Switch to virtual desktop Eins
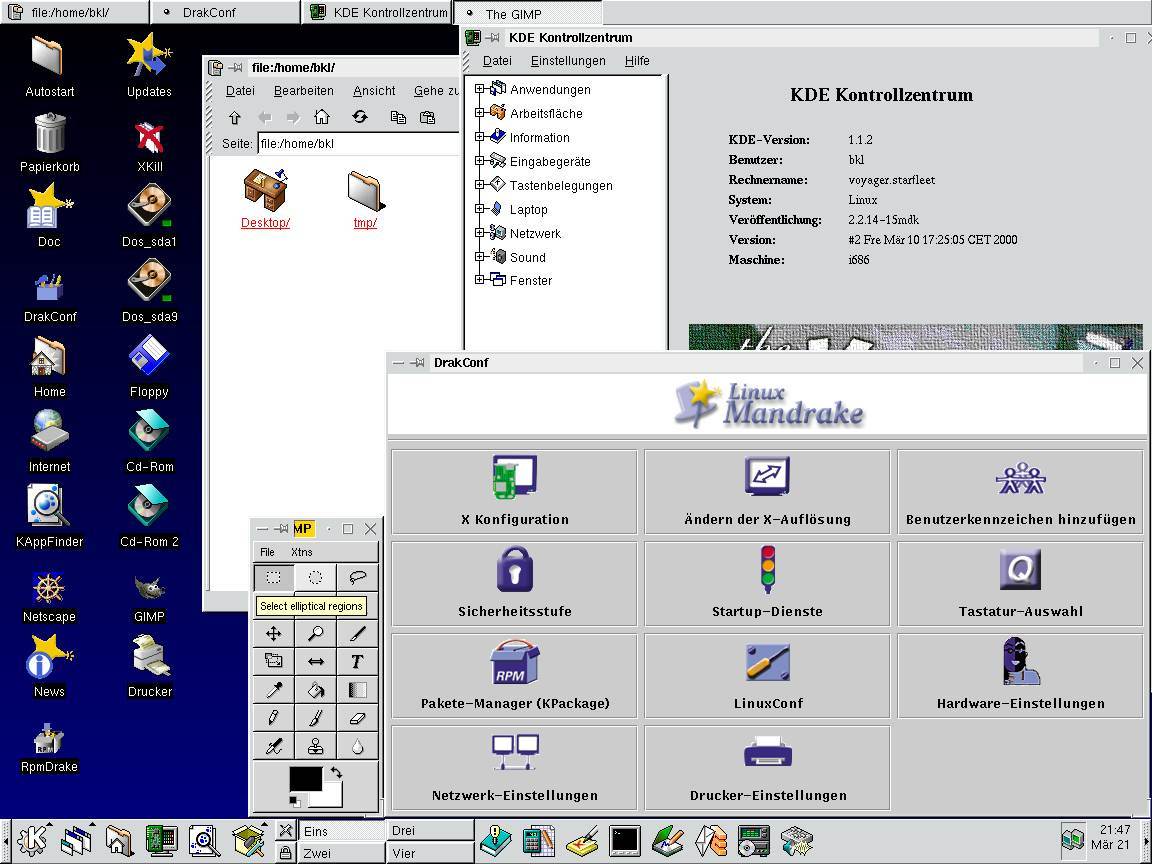1152x864 pixels. coord(342,831)
